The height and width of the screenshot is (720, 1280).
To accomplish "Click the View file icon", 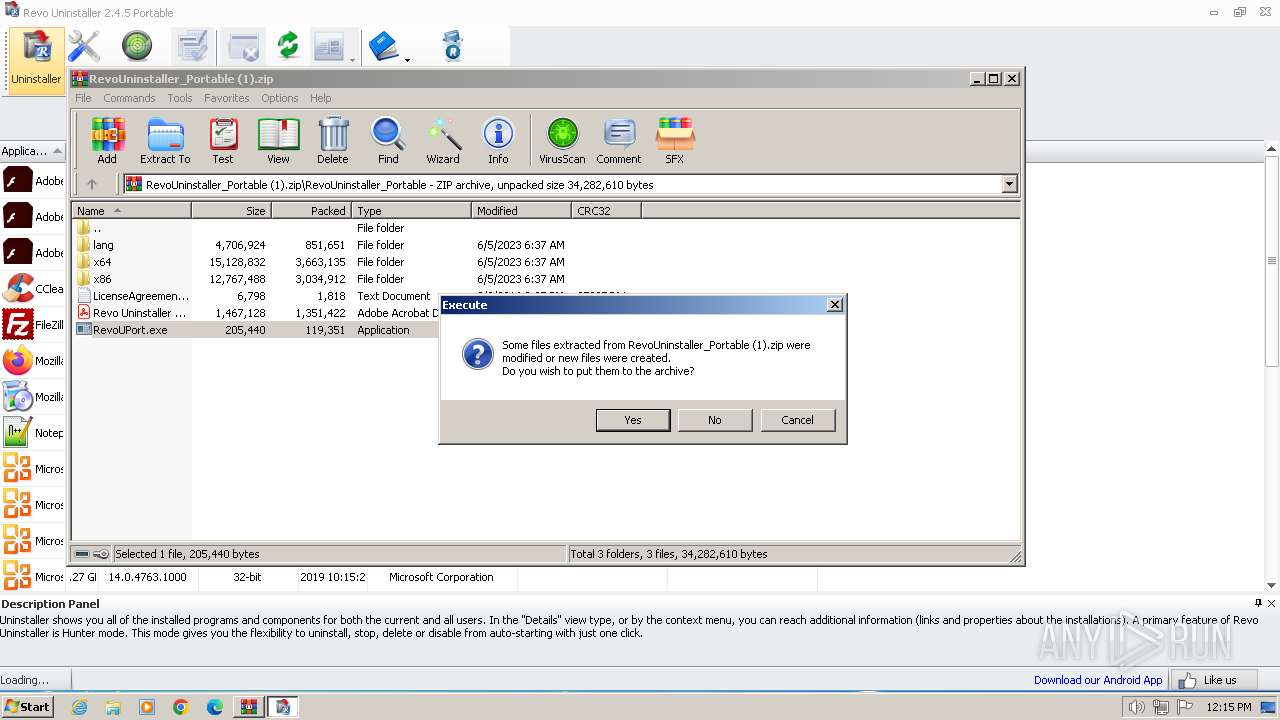I will [x=278, y=141].
